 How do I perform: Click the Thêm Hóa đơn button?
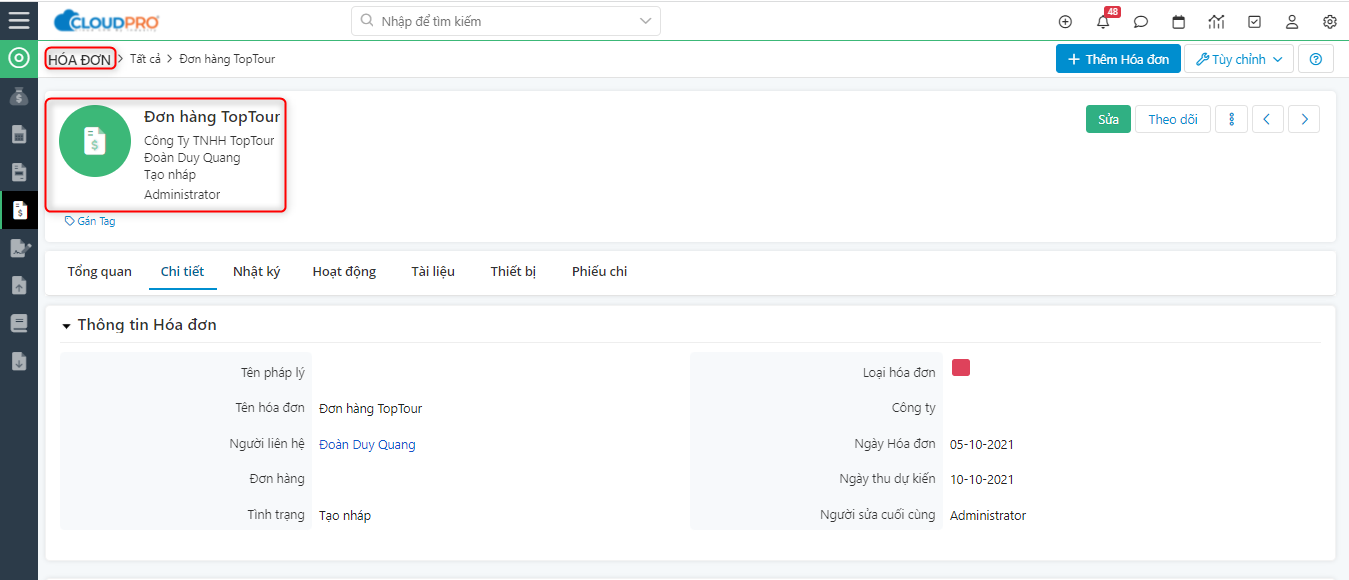coord(1119,59)
